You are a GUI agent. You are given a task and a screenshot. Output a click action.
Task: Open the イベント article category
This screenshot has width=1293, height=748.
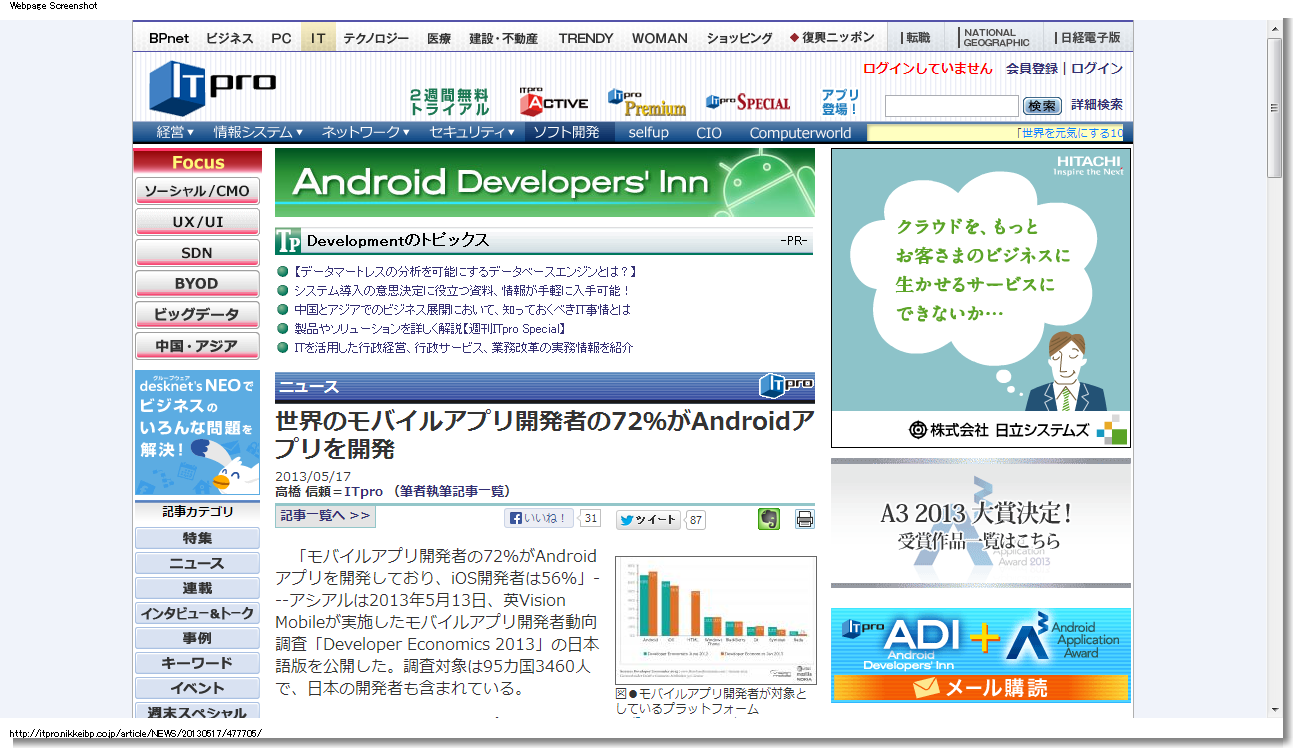[197, 688]
